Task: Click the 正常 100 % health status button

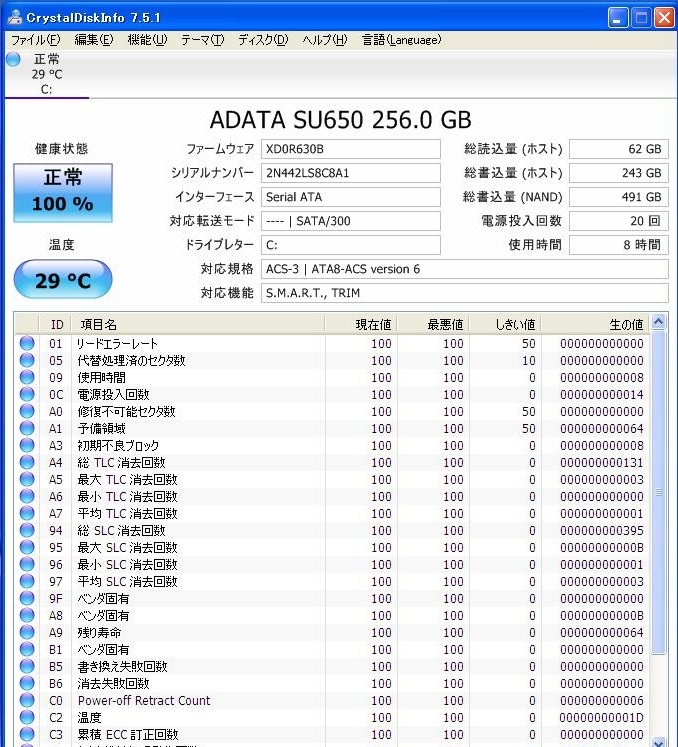Action: [x=63, y=193]
